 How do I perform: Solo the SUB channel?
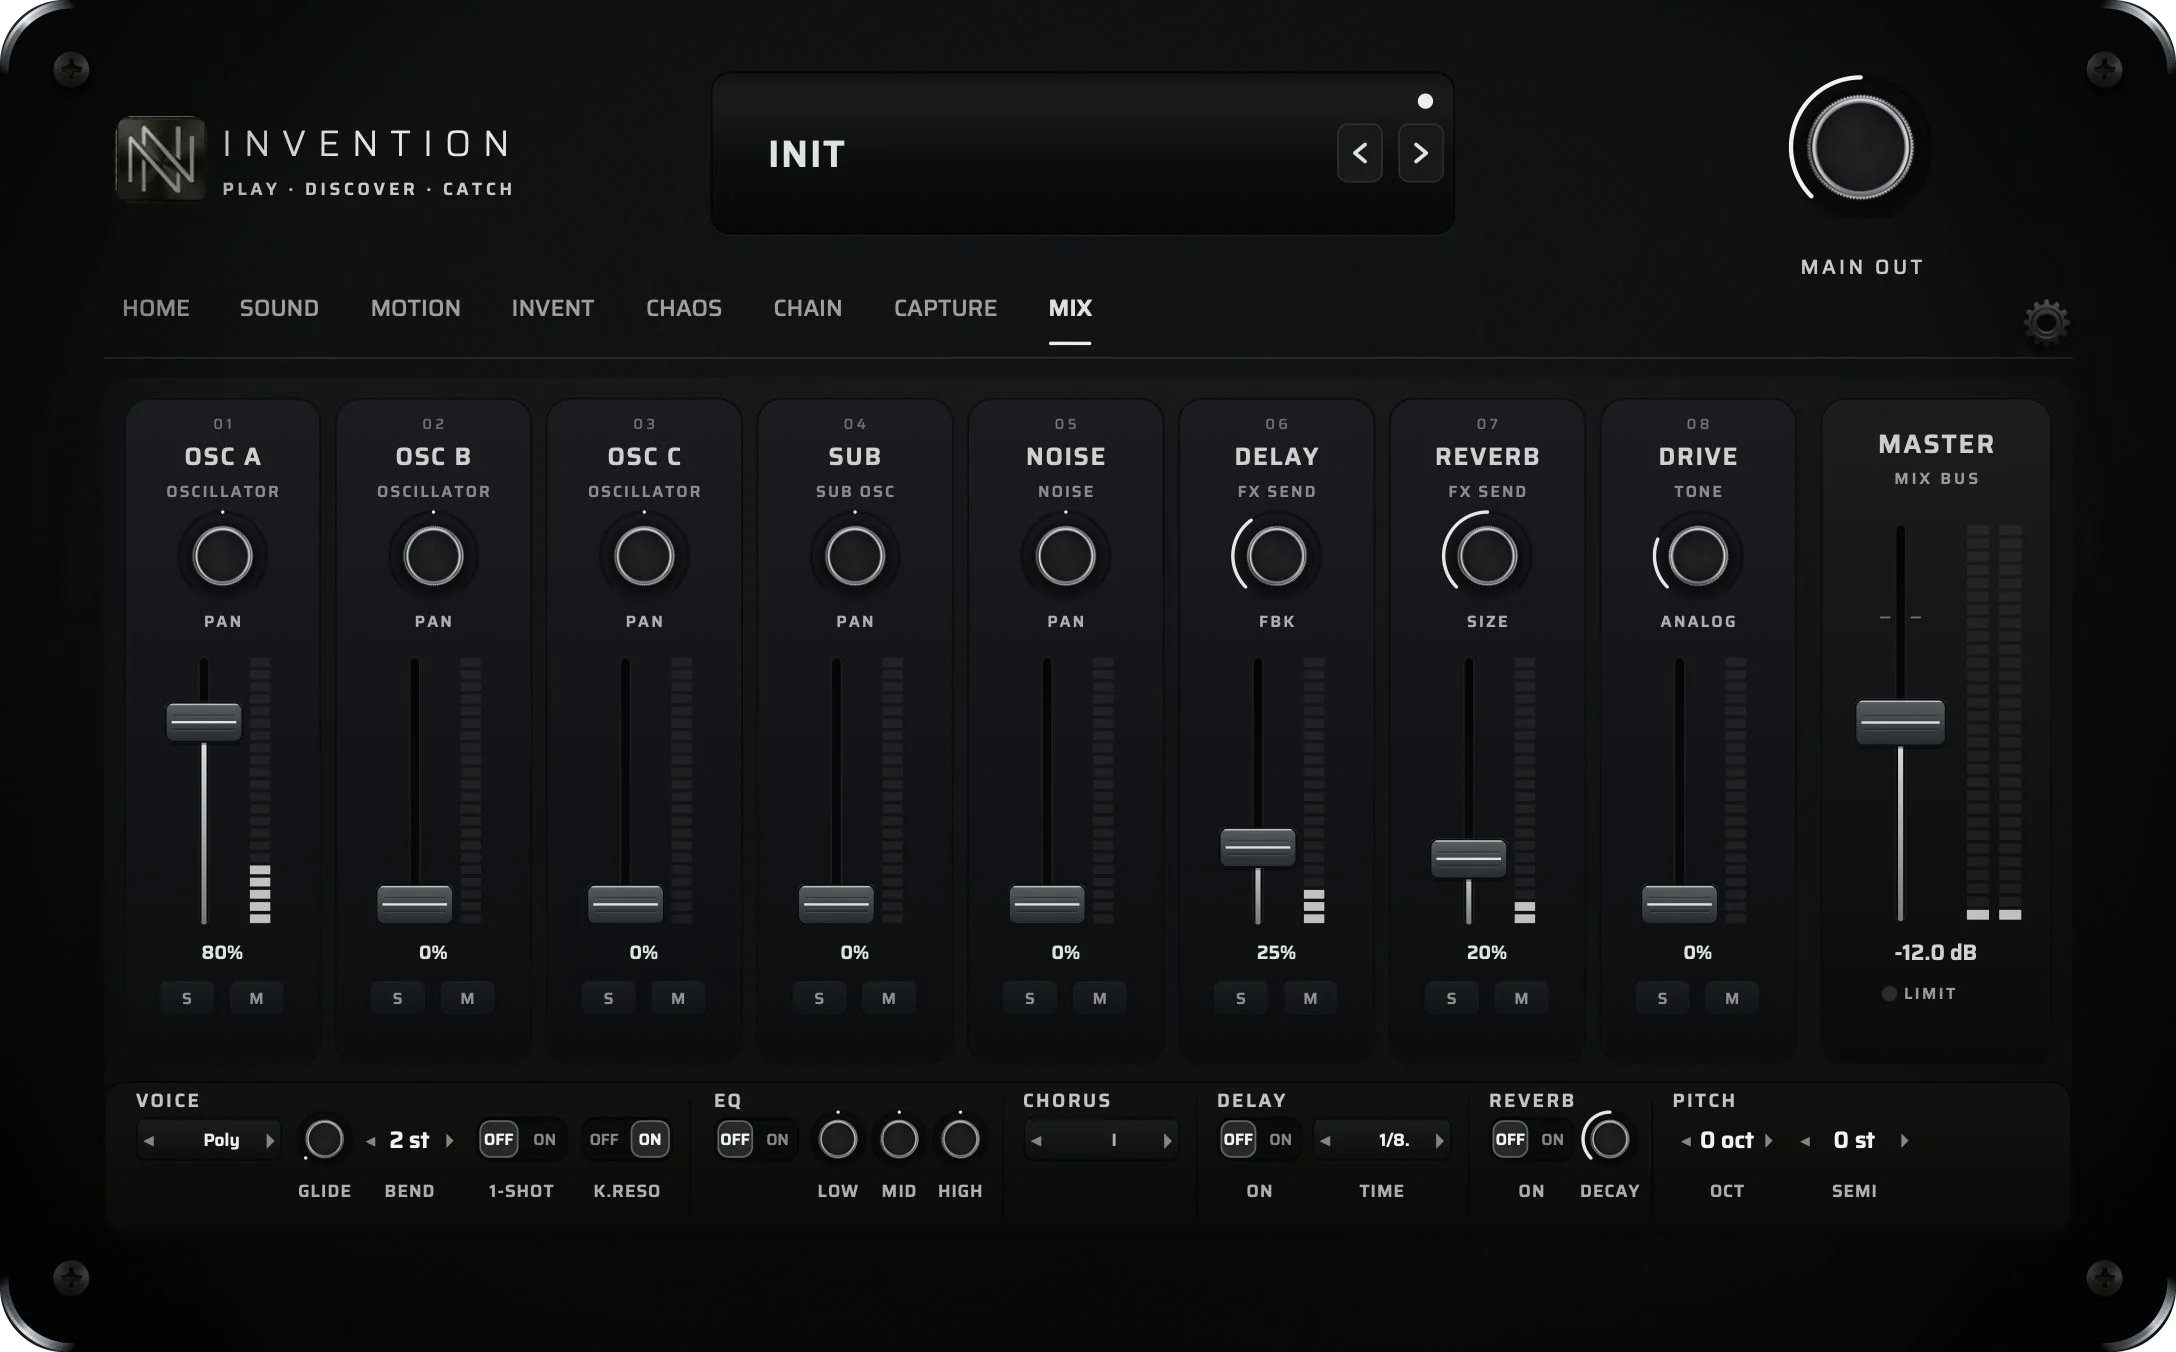[x=819, y=998]
